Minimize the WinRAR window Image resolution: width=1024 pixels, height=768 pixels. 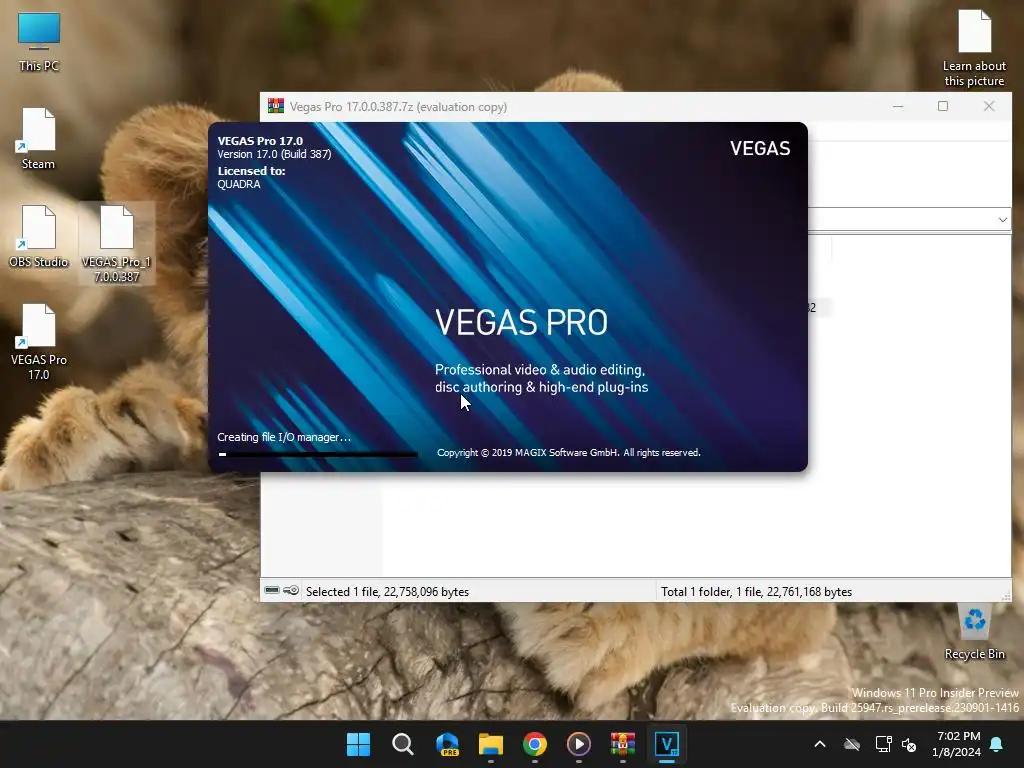pyautogui.click(x=898, y=106)
